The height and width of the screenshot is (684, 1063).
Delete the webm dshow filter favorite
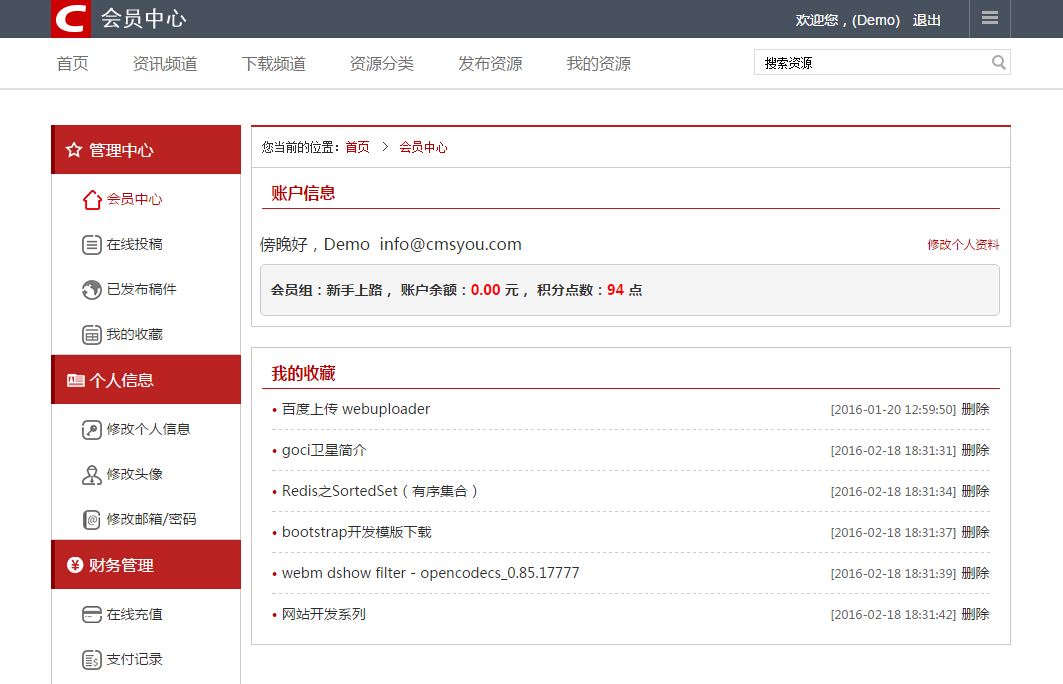(x=976, y=573)
